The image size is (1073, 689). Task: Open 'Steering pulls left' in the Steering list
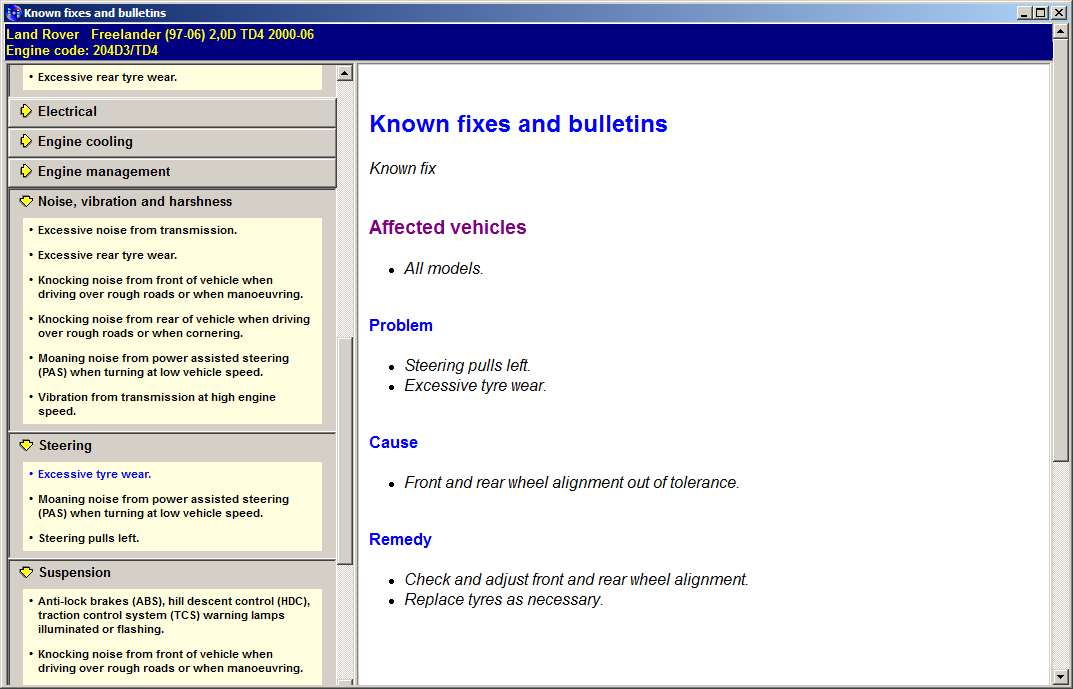click(89, 538)
